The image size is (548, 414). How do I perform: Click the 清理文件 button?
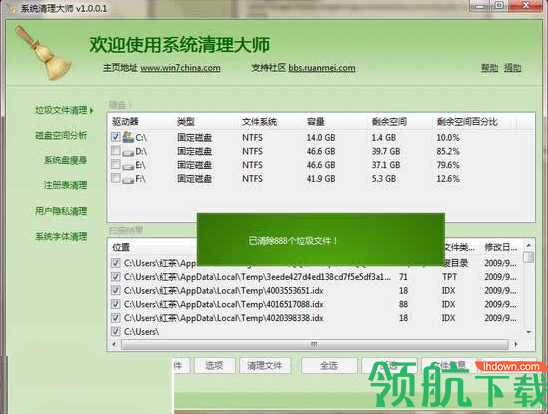265,365
